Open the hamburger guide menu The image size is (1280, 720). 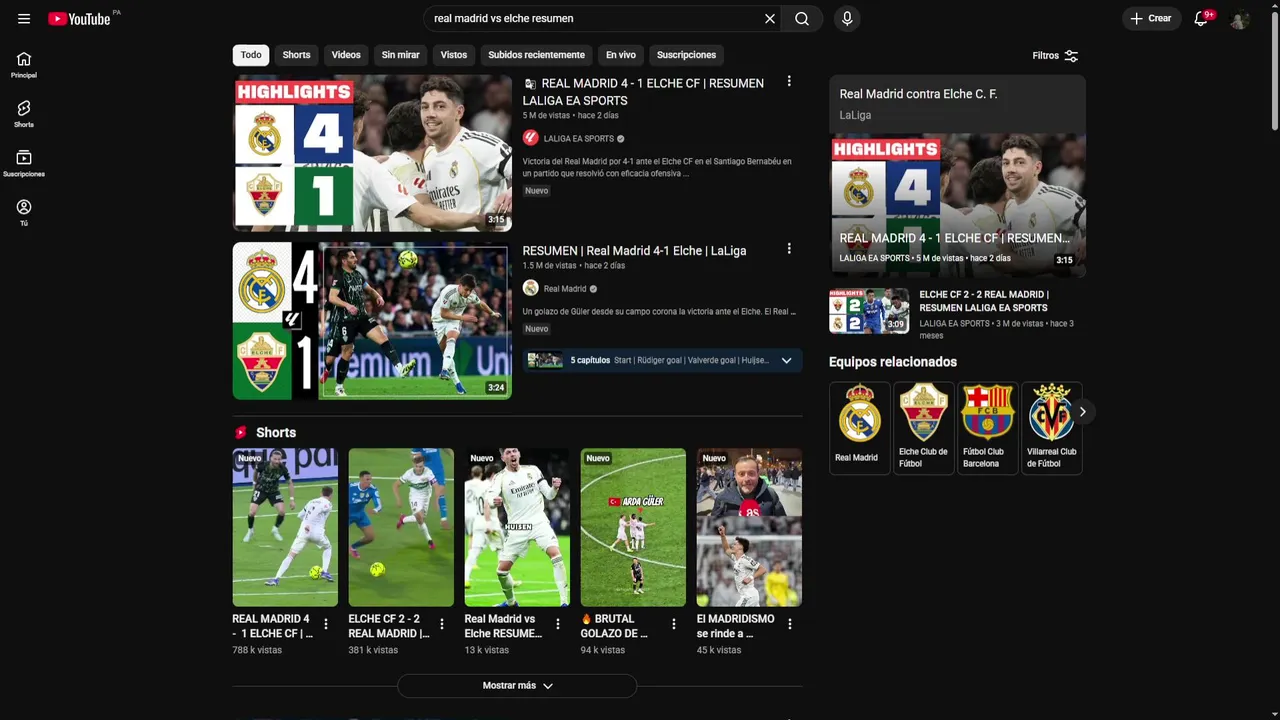pos(24,19)
